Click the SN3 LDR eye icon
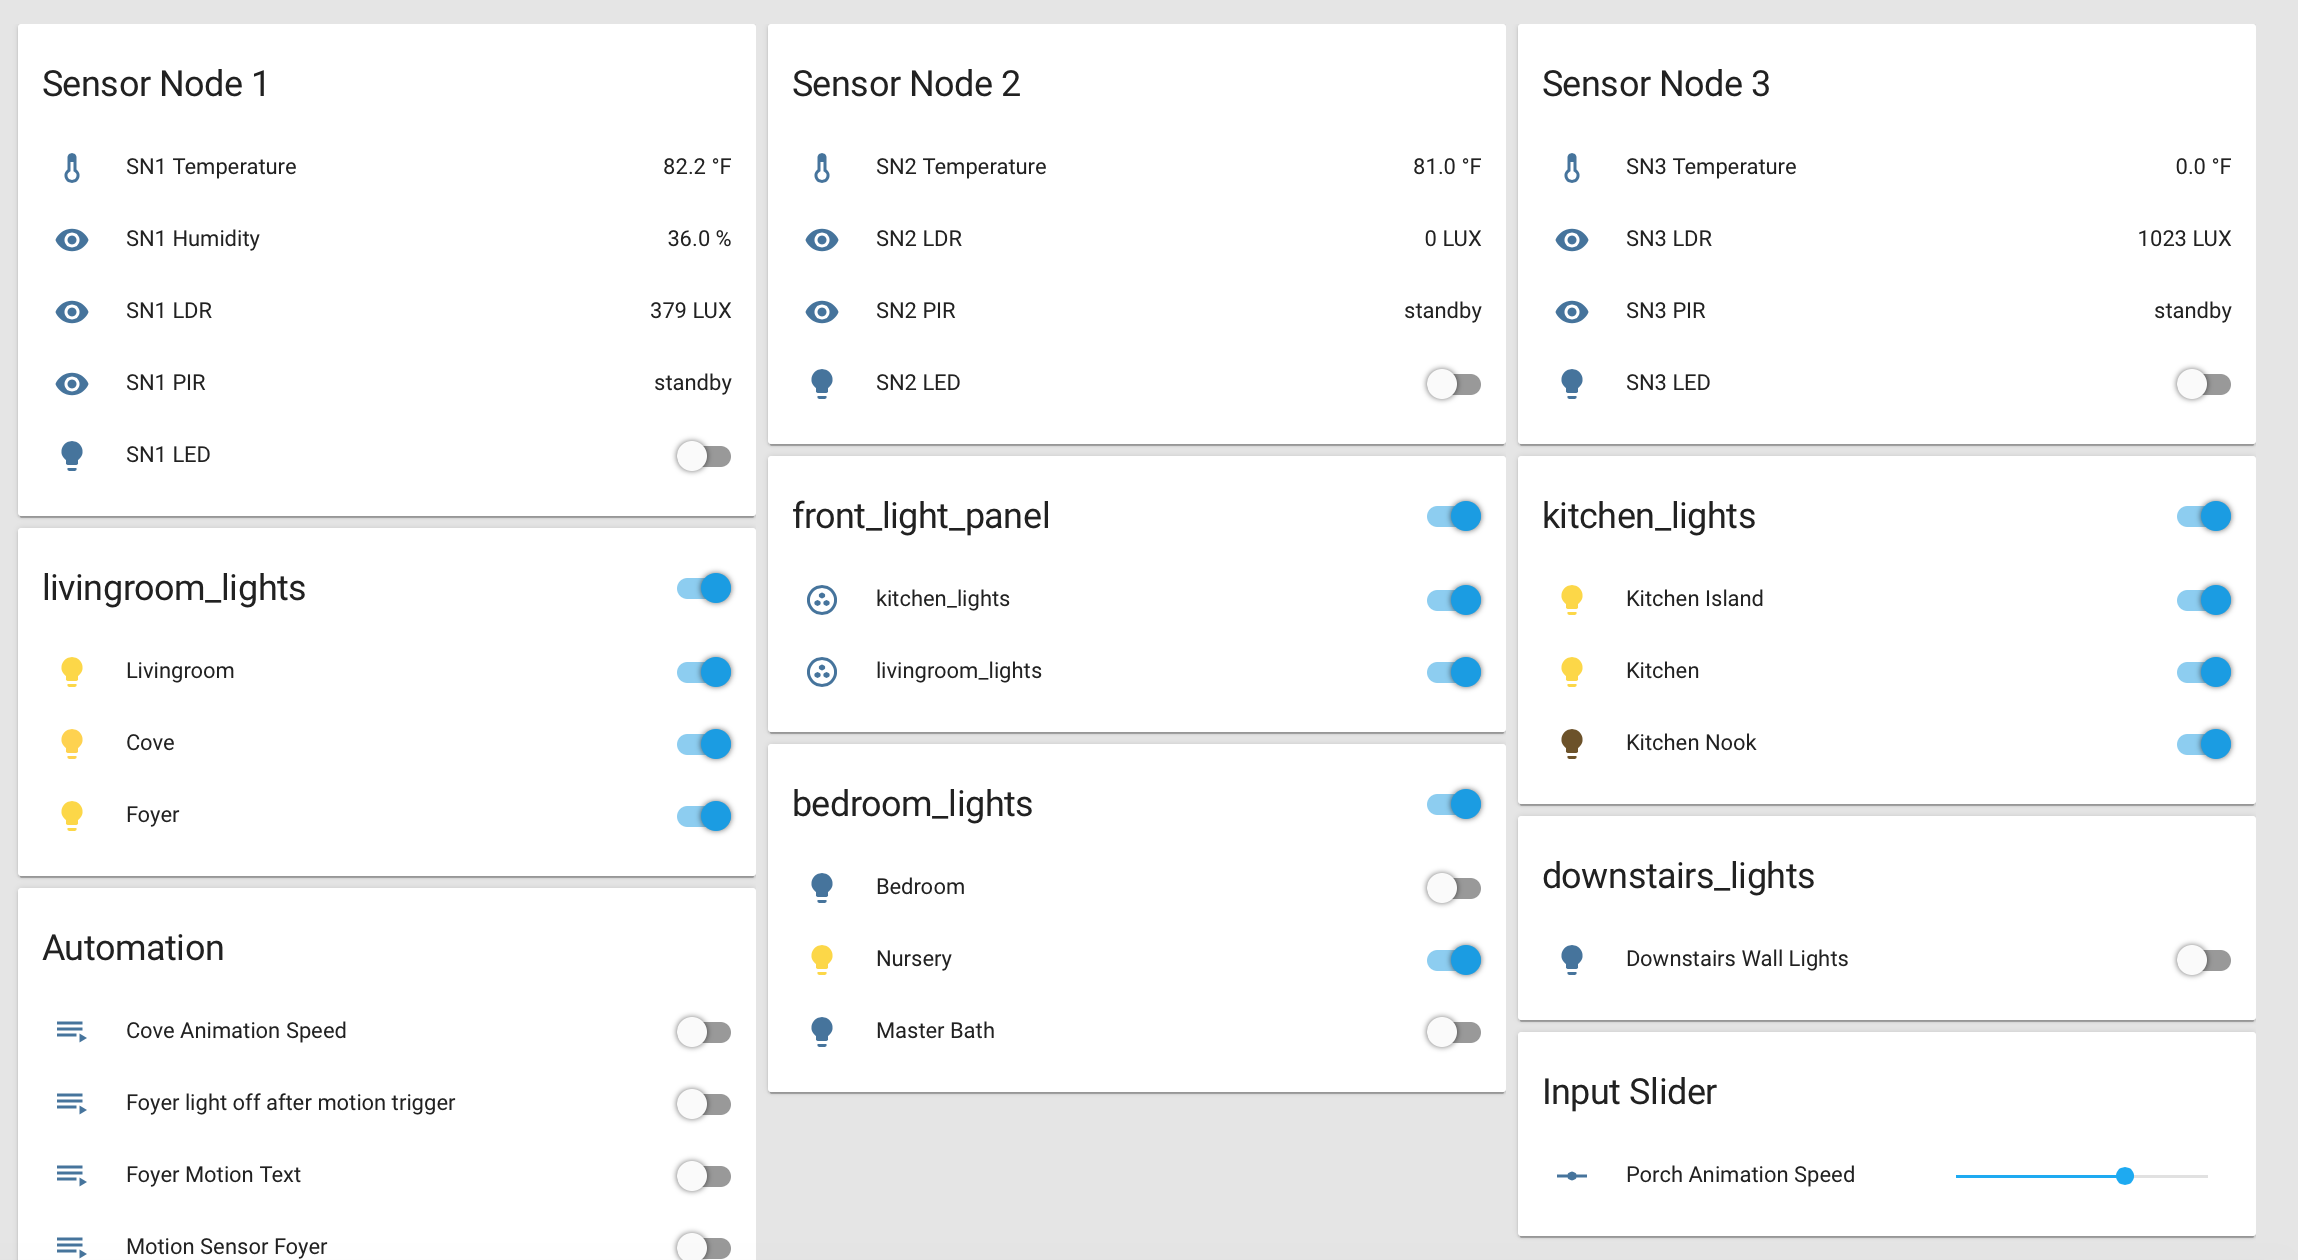 point(1572,239)
